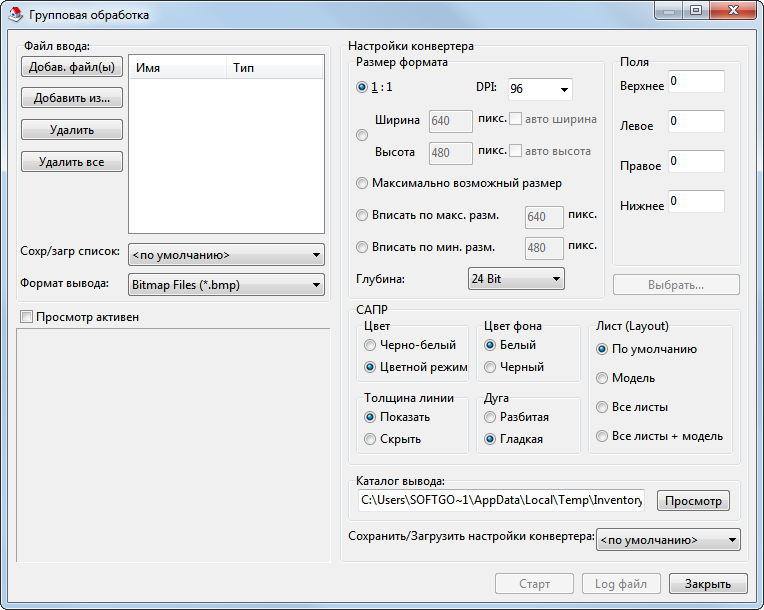764x610 pixels.
Task: Click the 'Добав. файл(ы)' button
Action: coord(71,67)
